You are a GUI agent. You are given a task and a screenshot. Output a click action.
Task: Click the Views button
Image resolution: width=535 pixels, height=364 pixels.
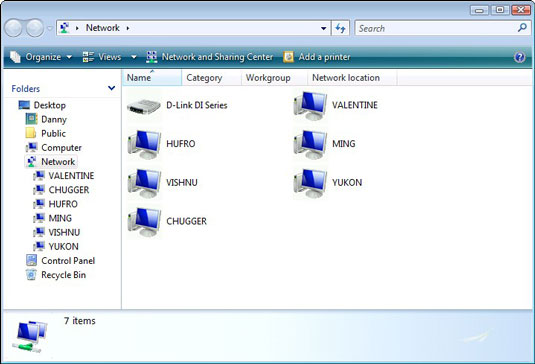point(102,57)
